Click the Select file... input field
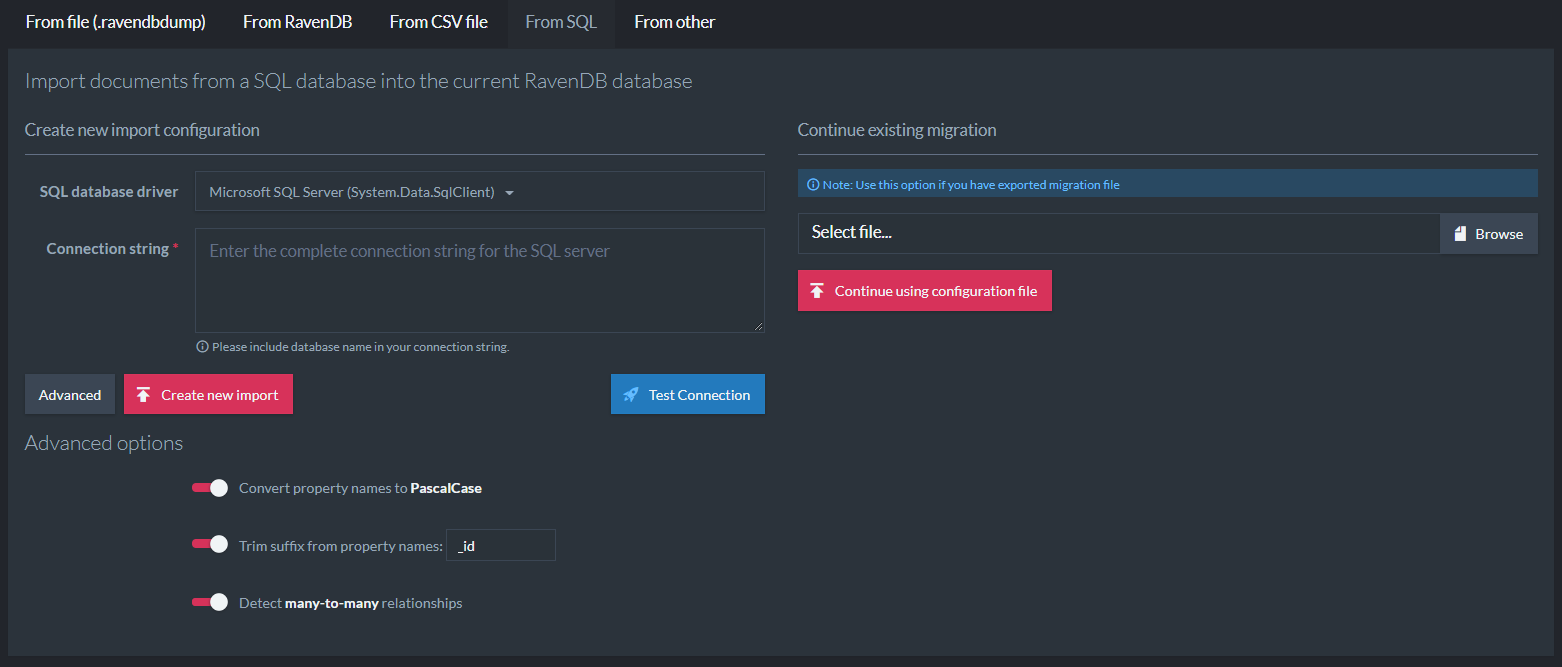The height and width of the screenshot is (667, 1562). pyautogui.click(x=1119, y=233)
